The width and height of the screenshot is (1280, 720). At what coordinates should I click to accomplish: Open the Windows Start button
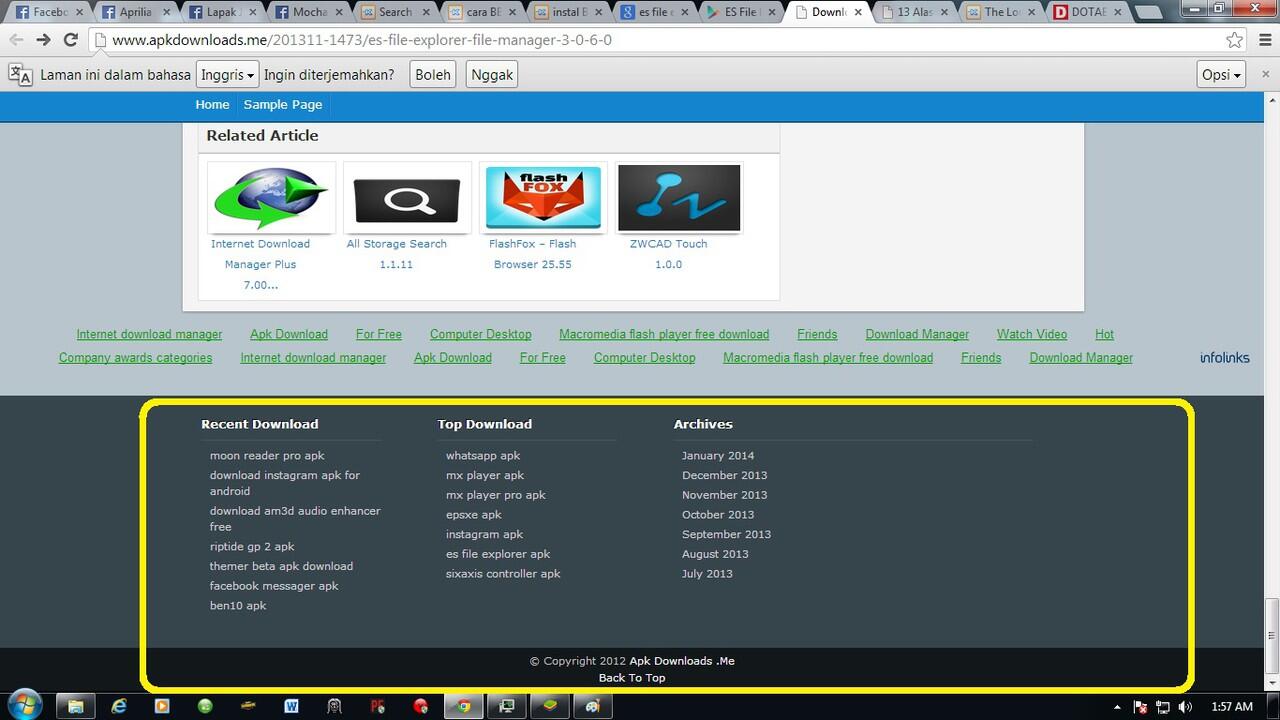pyautogui.click(x=24, y=705)
